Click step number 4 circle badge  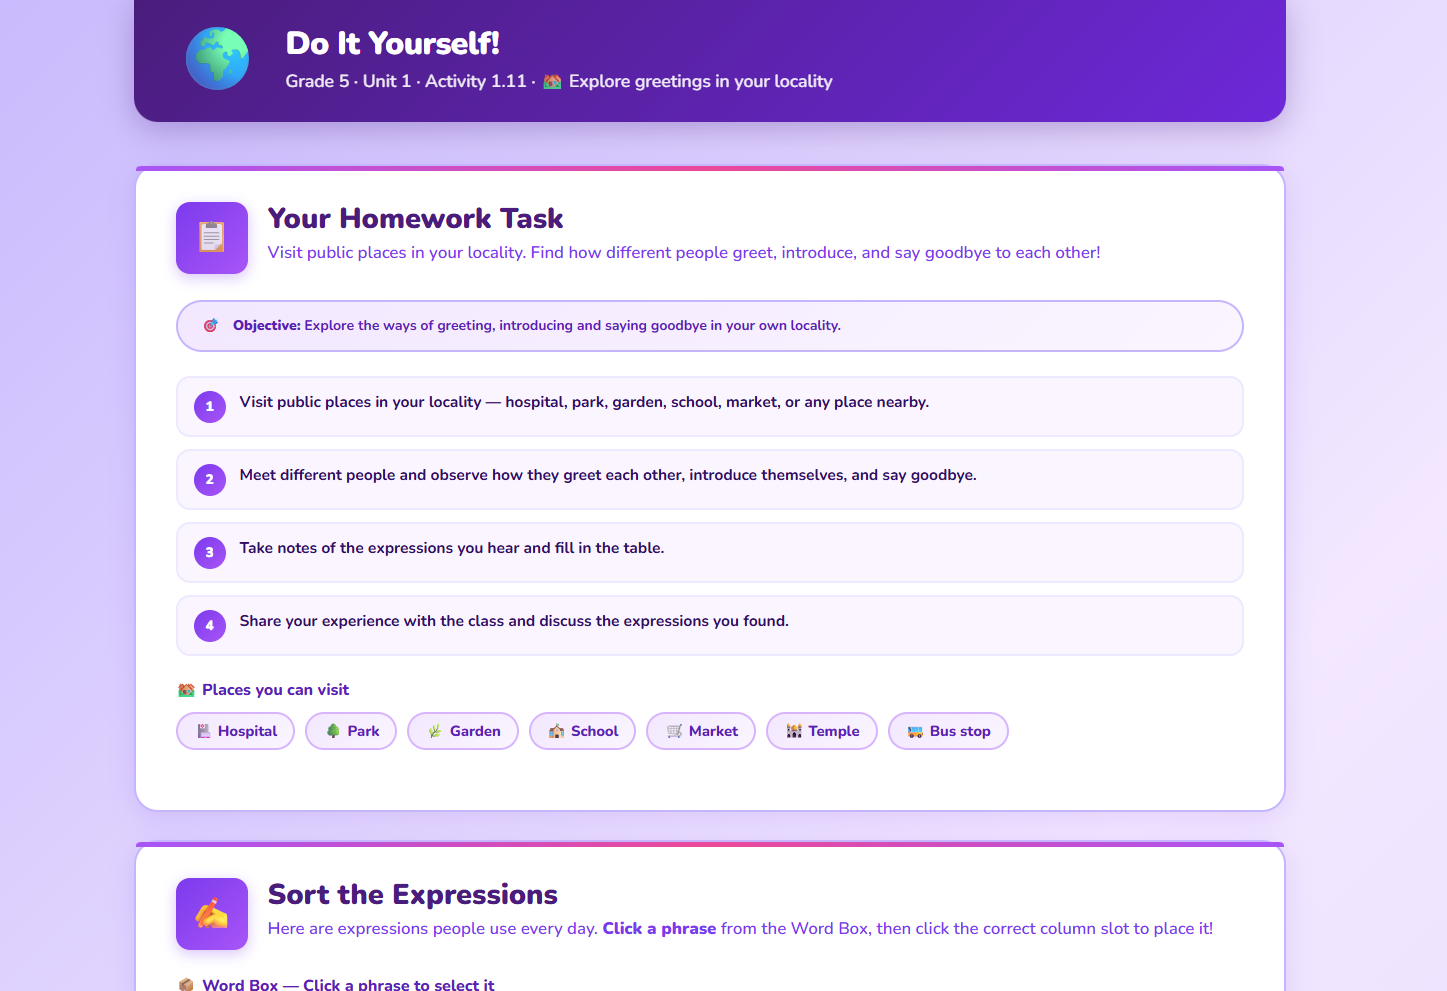pyautogui.click(x=210, y=625)
